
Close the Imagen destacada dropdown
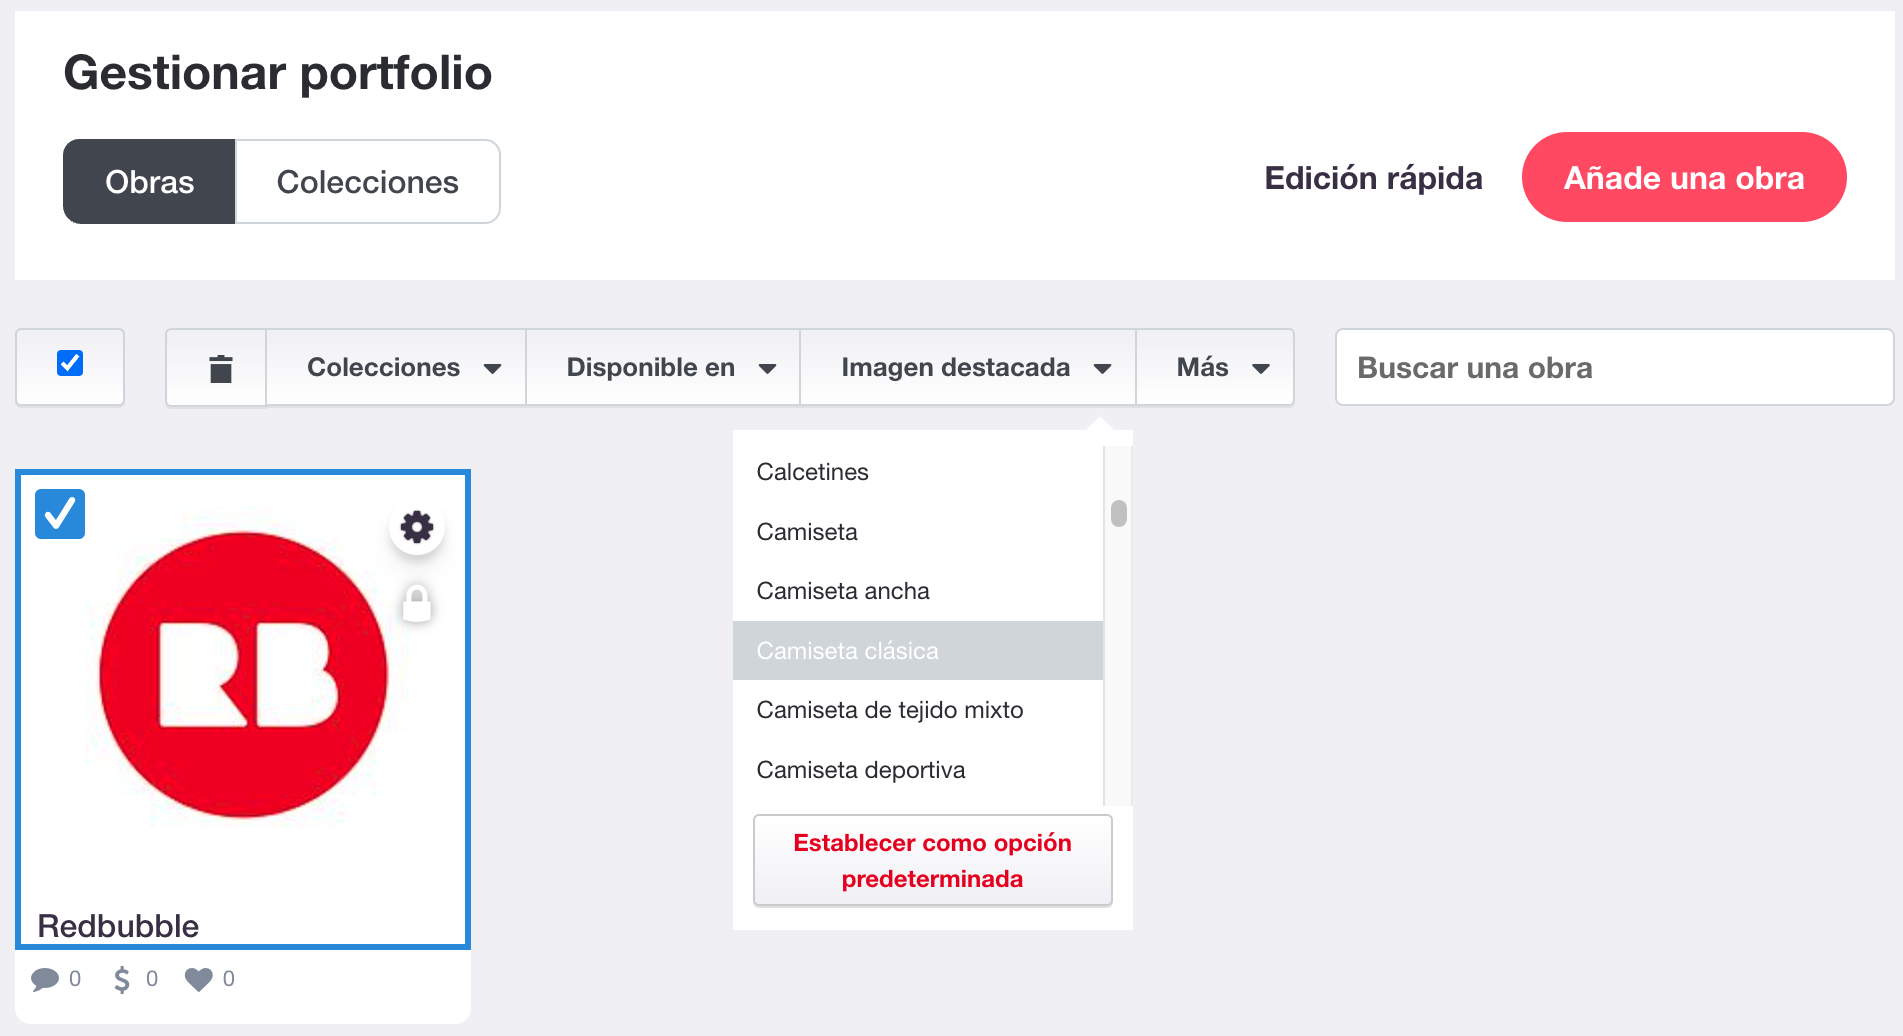point(968,367)
